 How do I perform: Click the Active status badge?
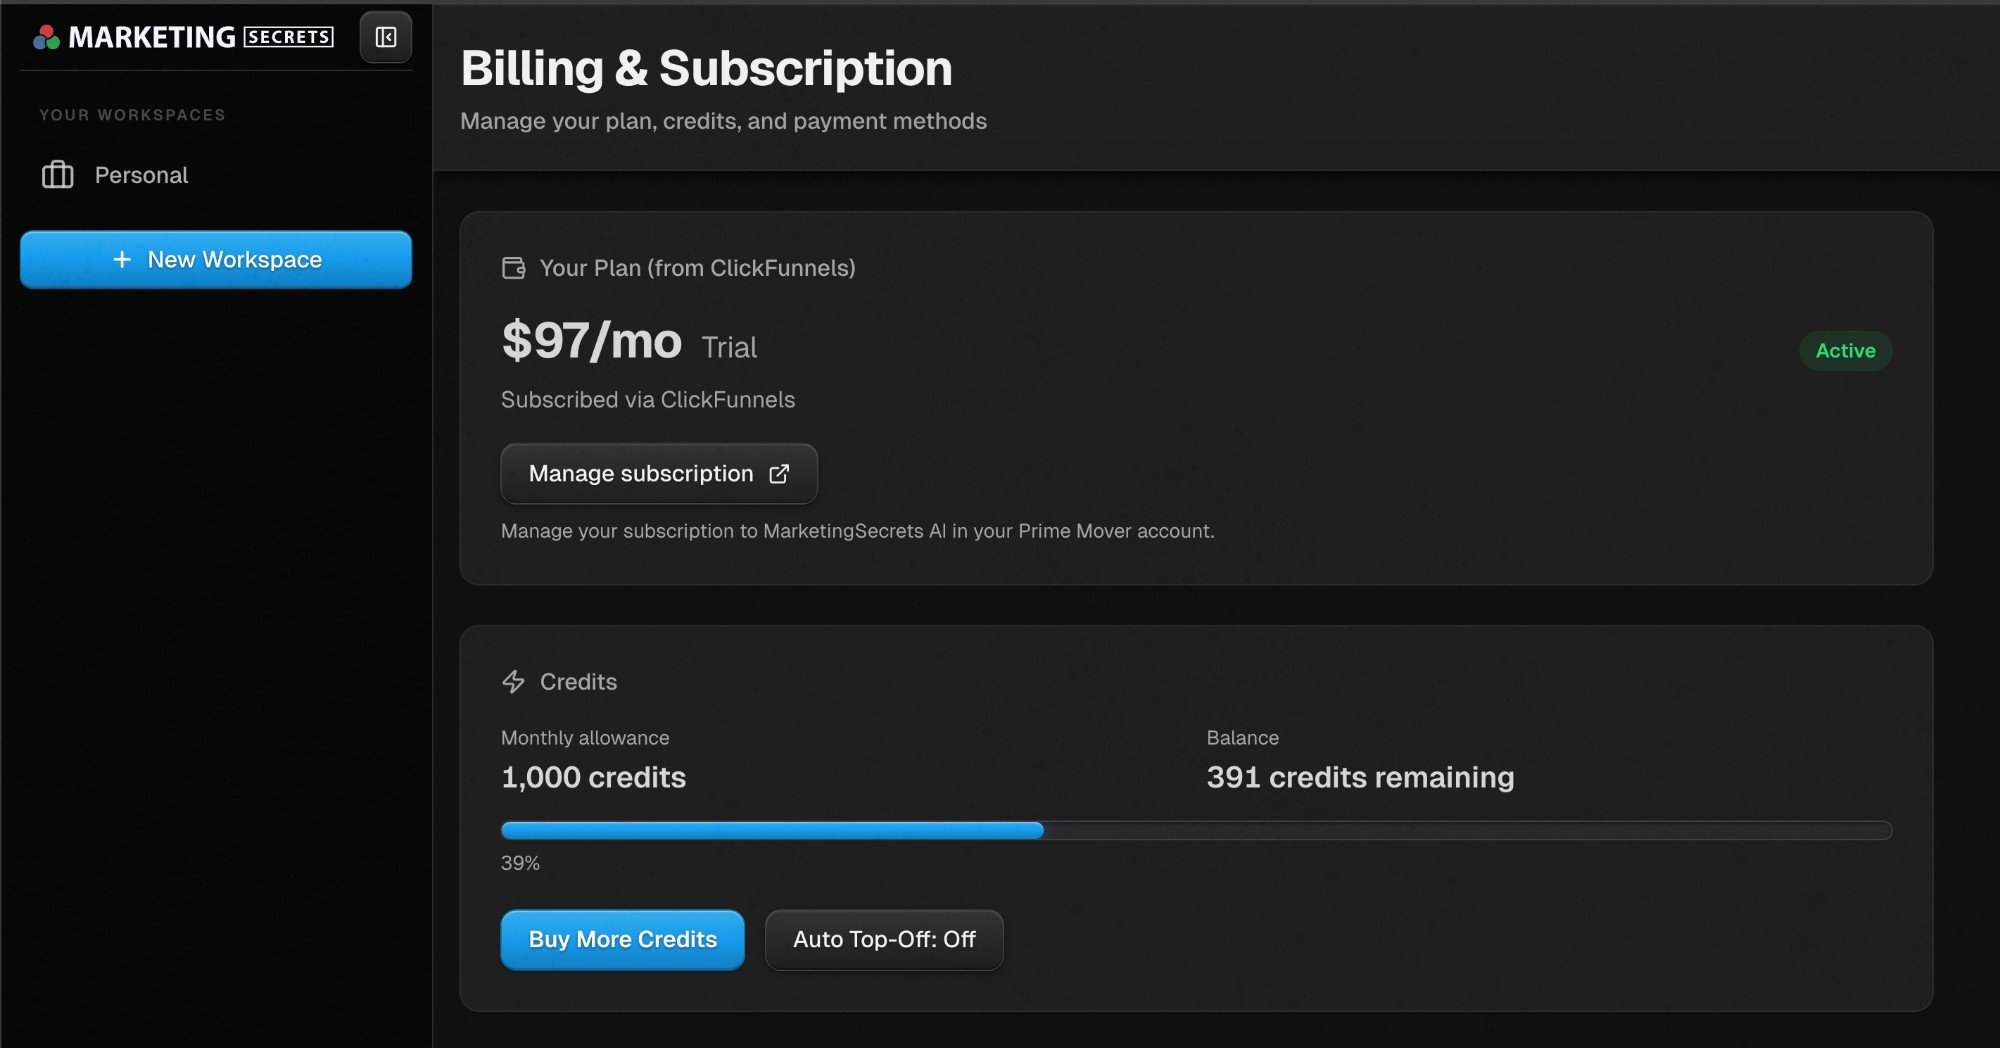coord(1845,351)
